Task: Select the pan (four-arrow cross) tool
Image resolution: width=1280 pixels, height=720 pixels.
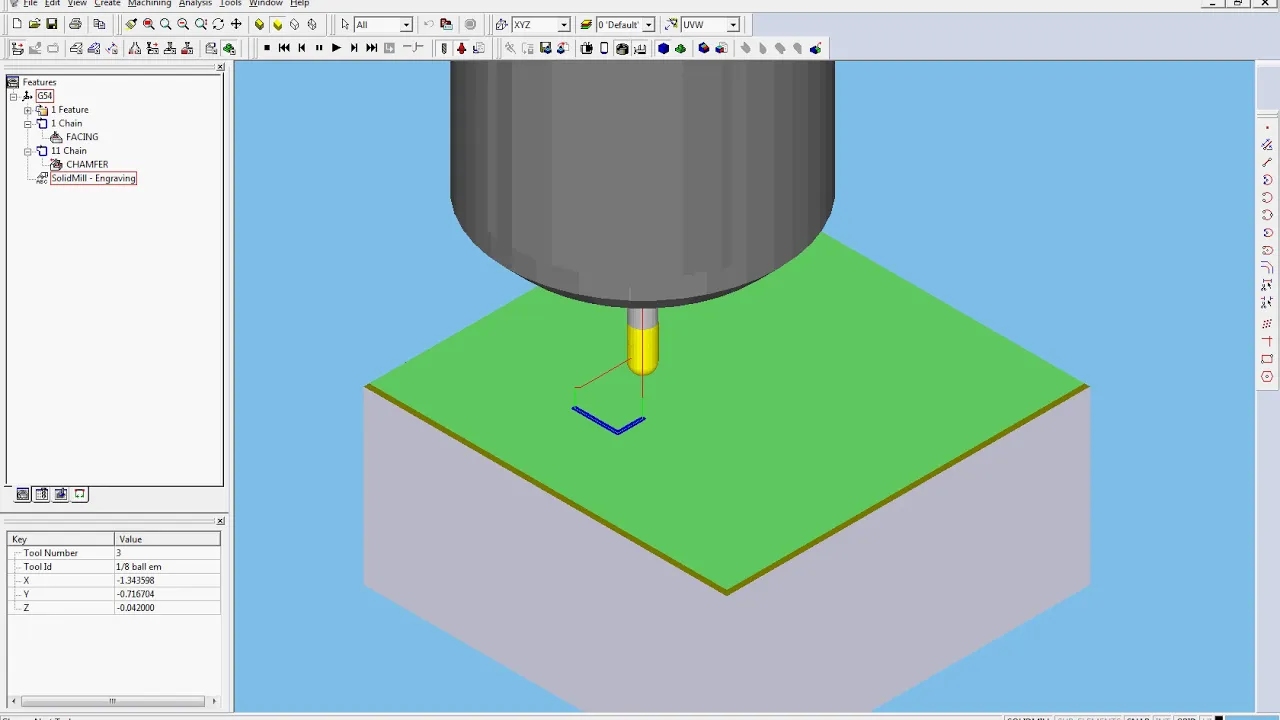Action: pyautogui.click(x=236, y=24)
